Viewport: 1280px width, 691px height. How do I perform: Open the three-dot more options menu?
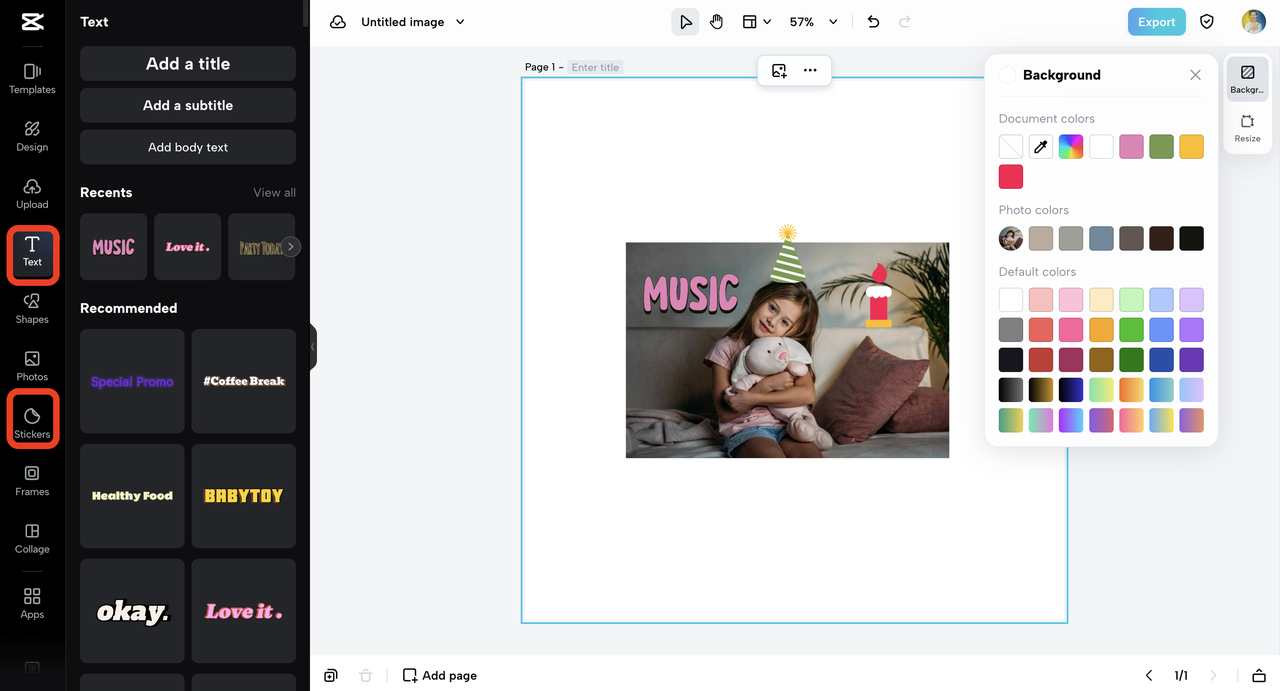point(810,70)
